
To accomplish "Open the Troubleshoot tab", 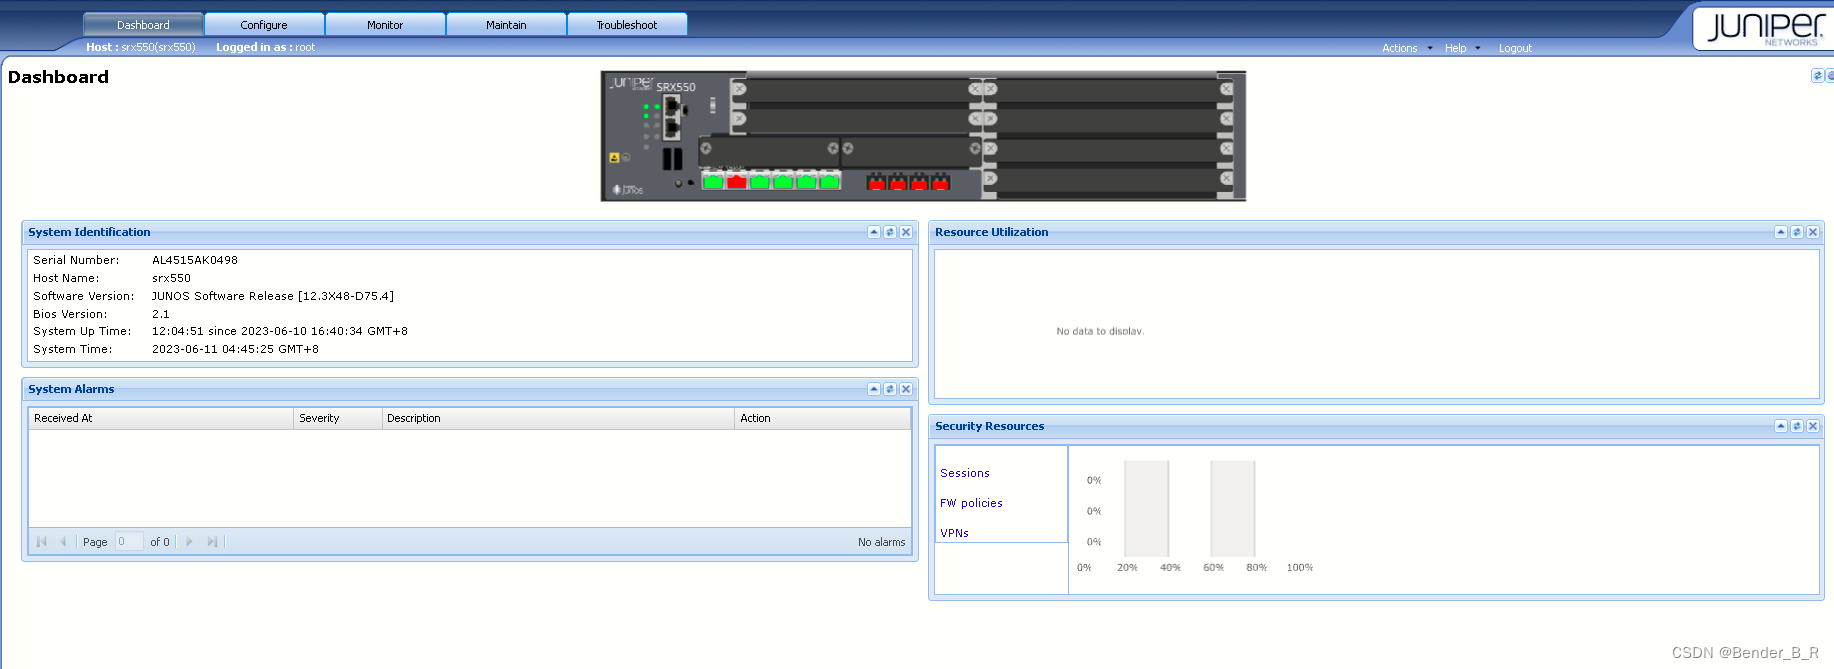I will 627,25.
